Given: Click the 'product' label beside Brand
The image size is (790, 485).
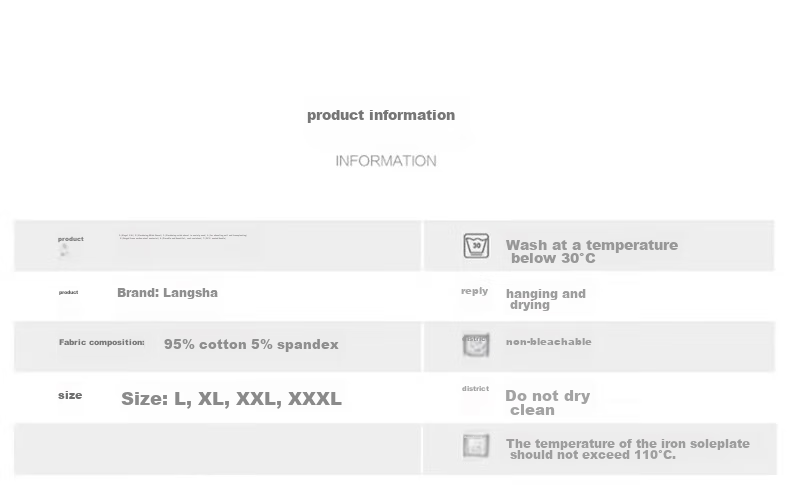Looking at the screenshot, I should 68,292.
